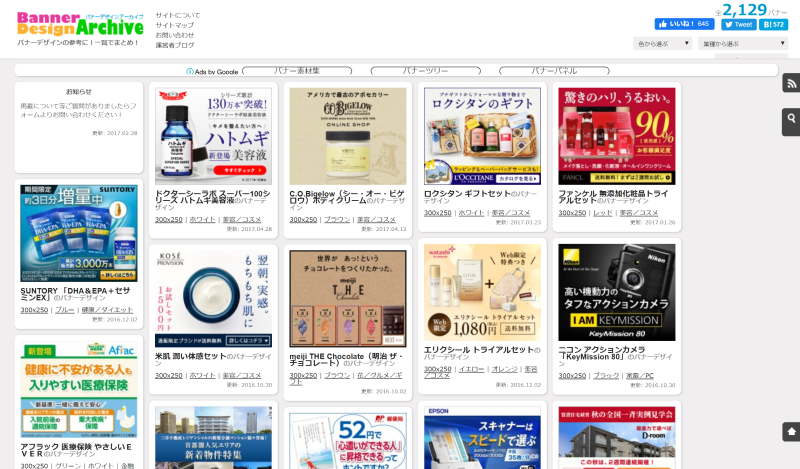Screen dimensions: 800x469
Task: Click the Ads by Google info icon
Action: [190, 72]
